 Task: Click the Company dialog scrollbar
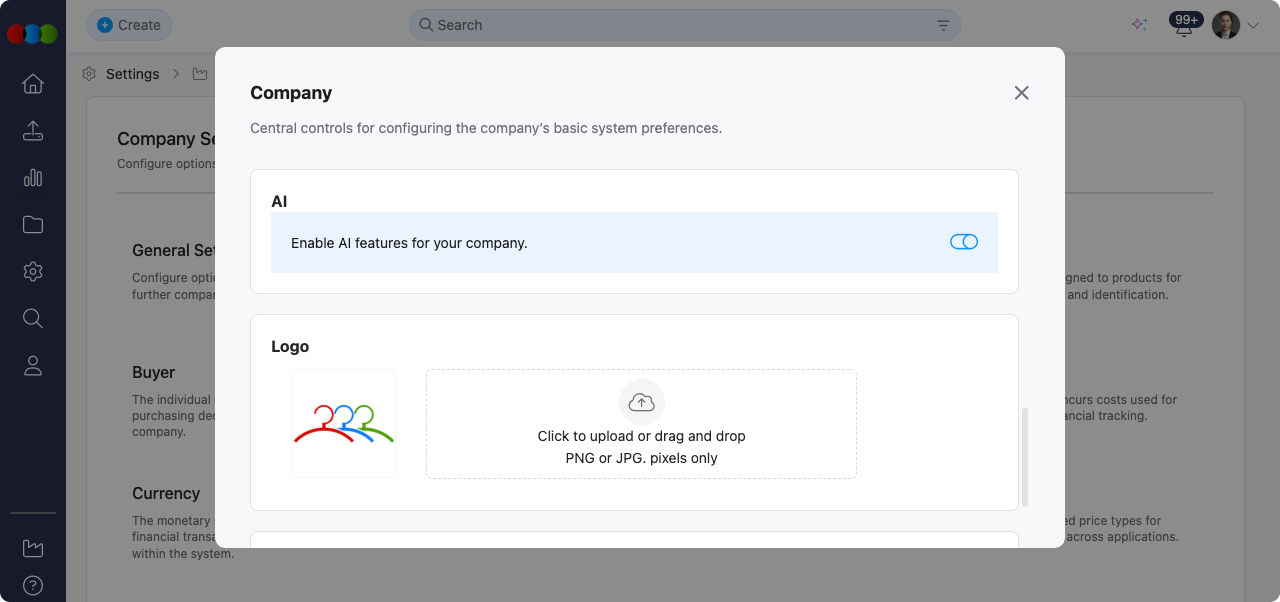[x=1024, y=457]
